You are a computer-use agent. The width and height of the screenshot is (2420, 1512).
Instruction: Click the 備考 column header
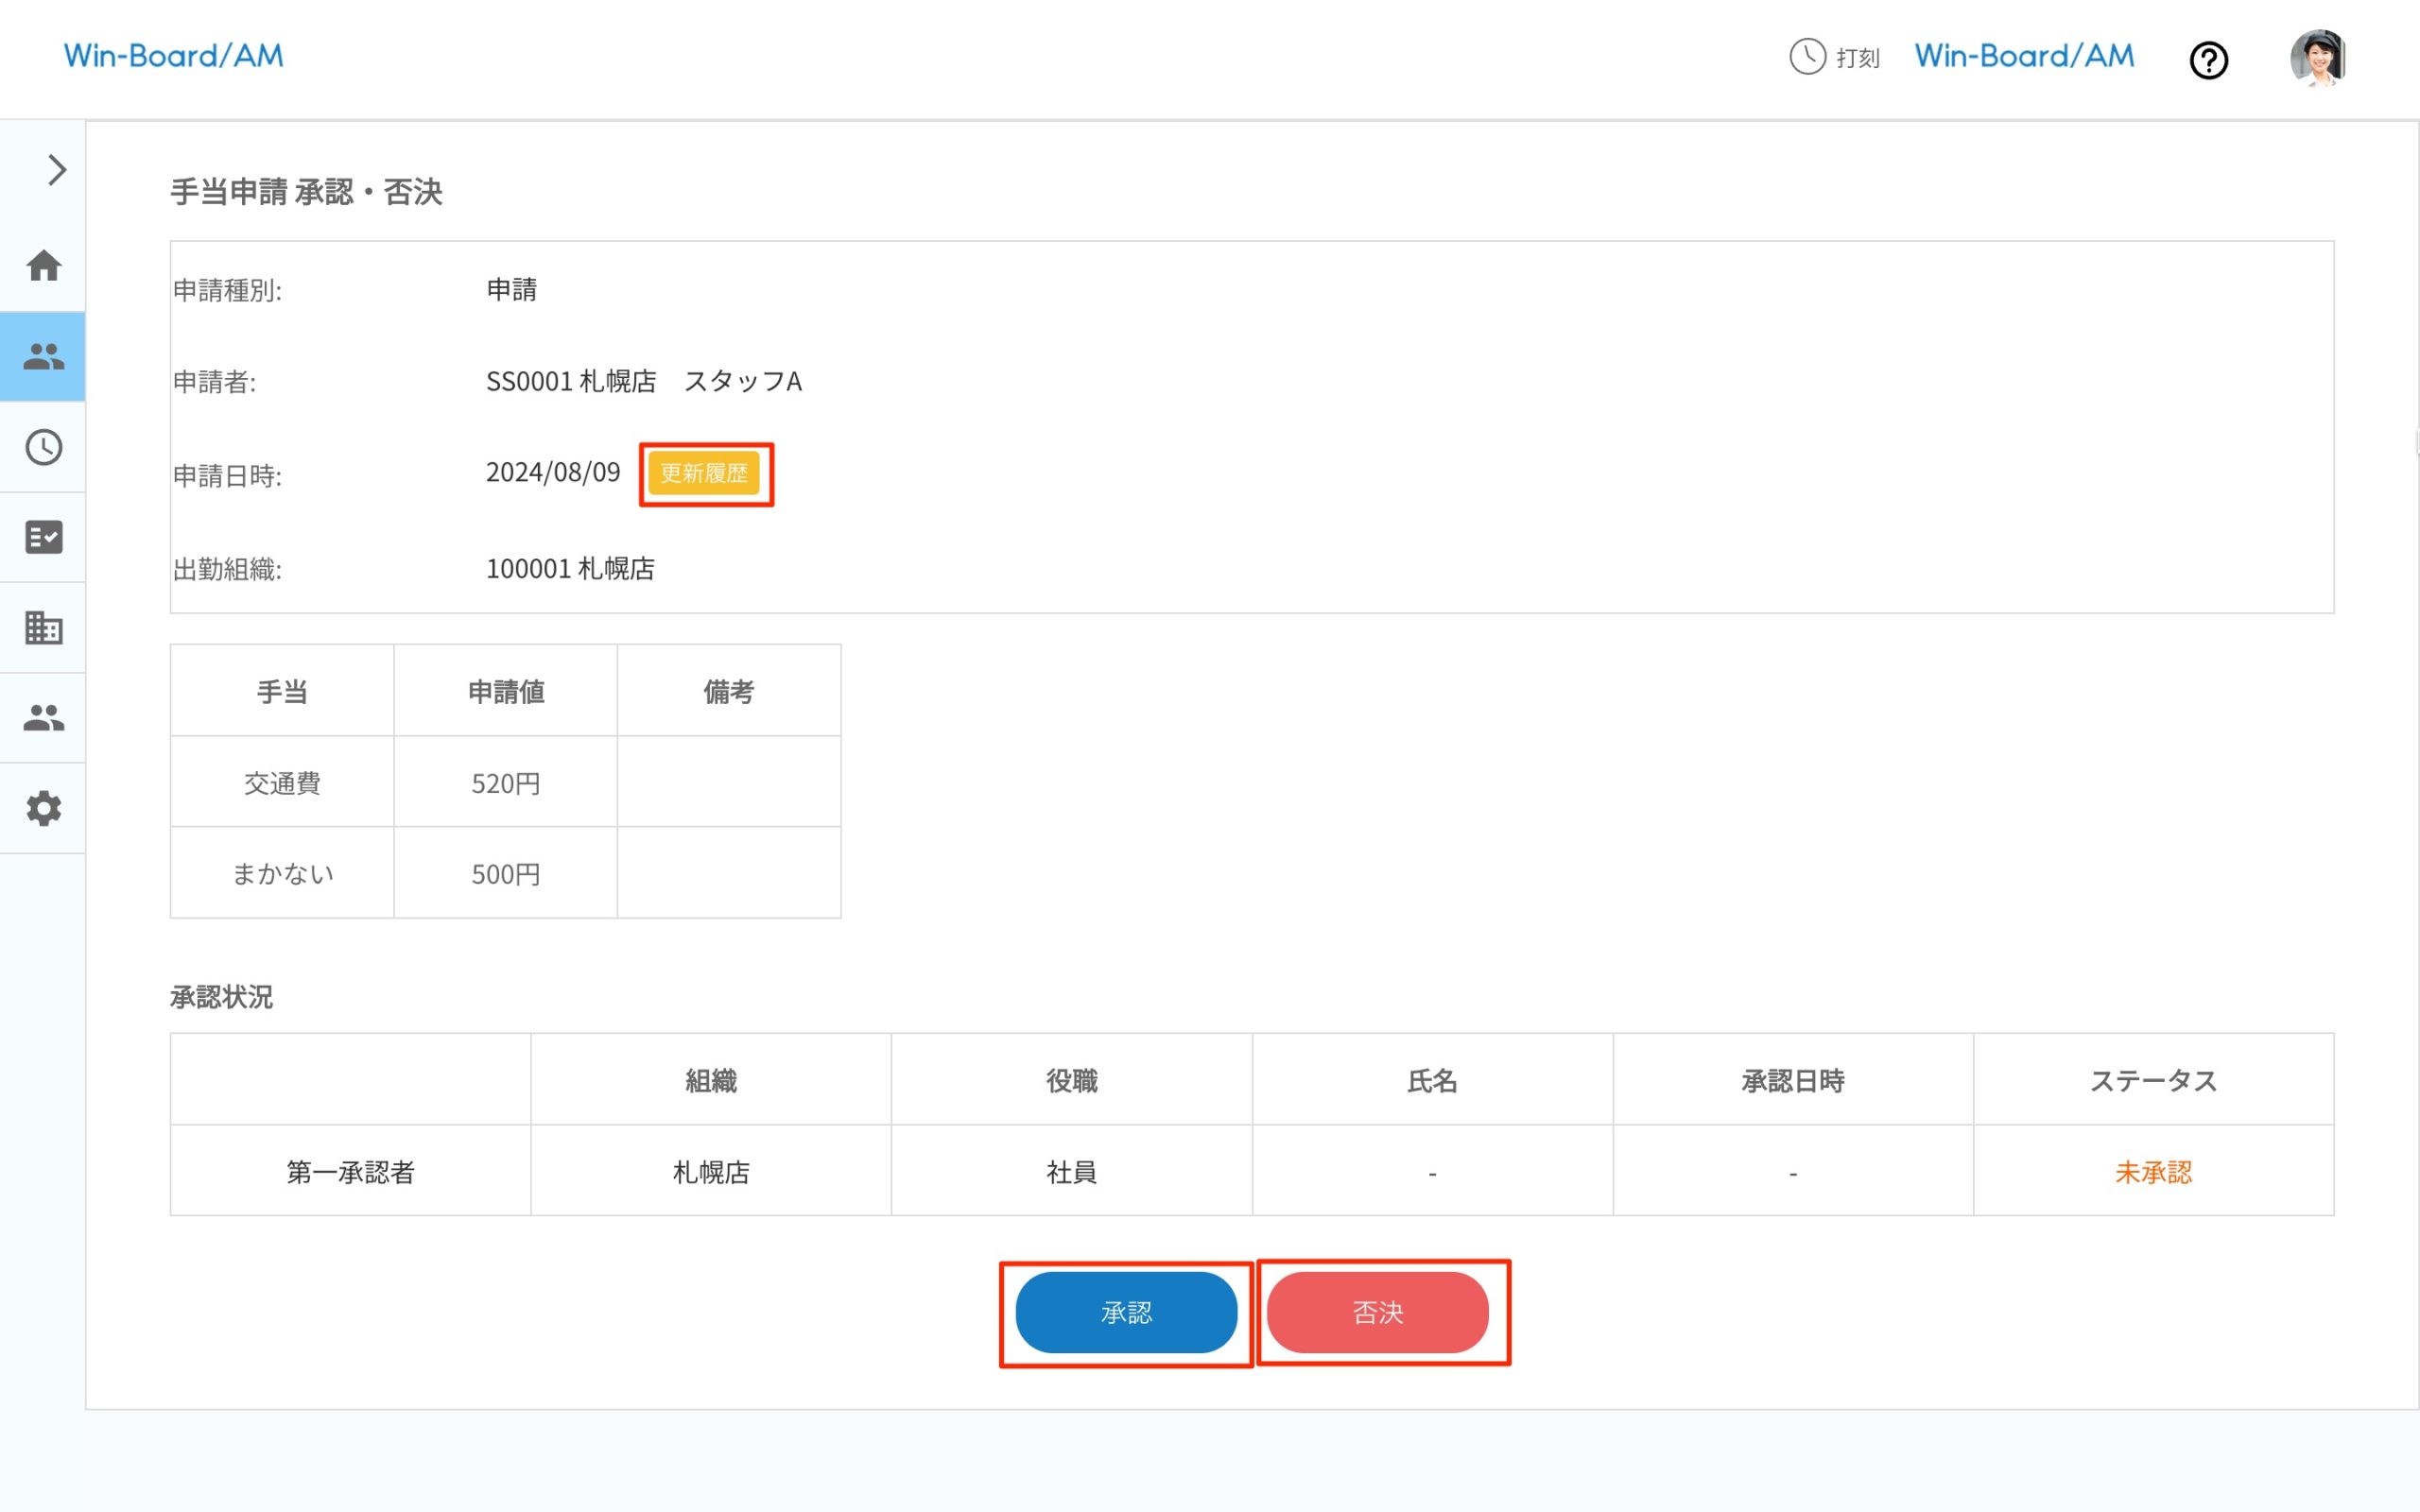[728, 691]
